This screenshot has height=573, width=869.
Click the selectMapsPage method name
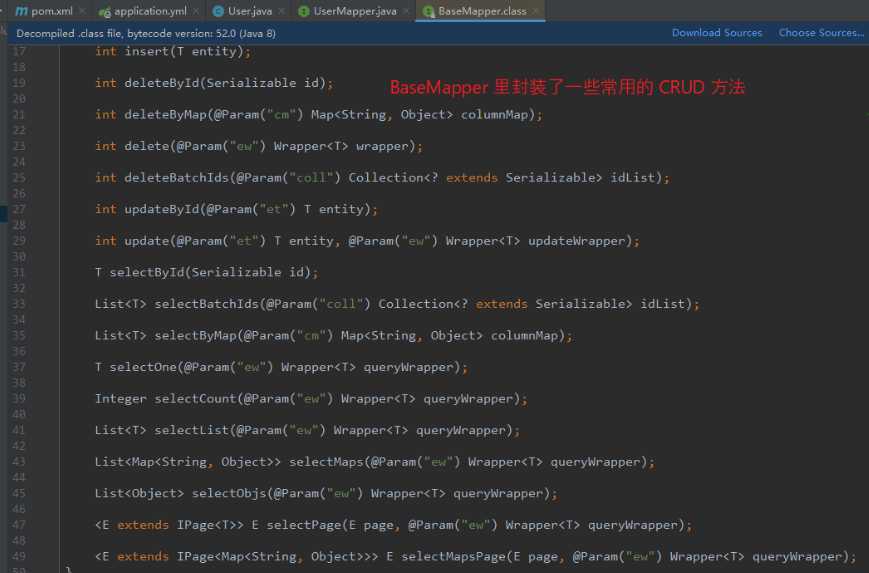(453, 556)
